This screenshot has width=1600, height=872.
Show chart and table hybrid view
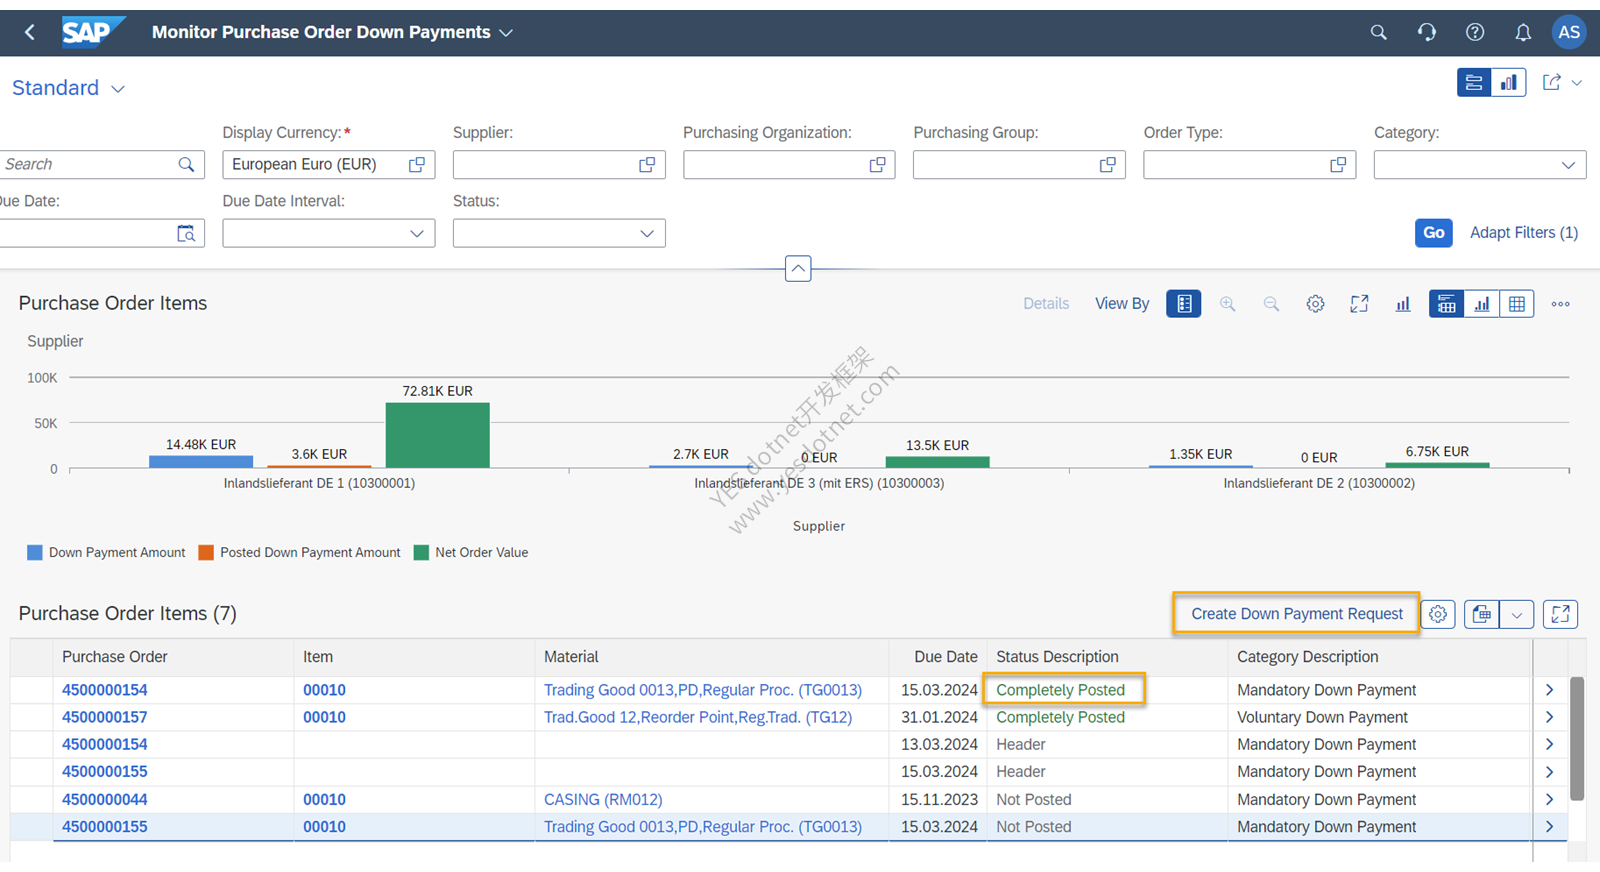(1446, 304)
